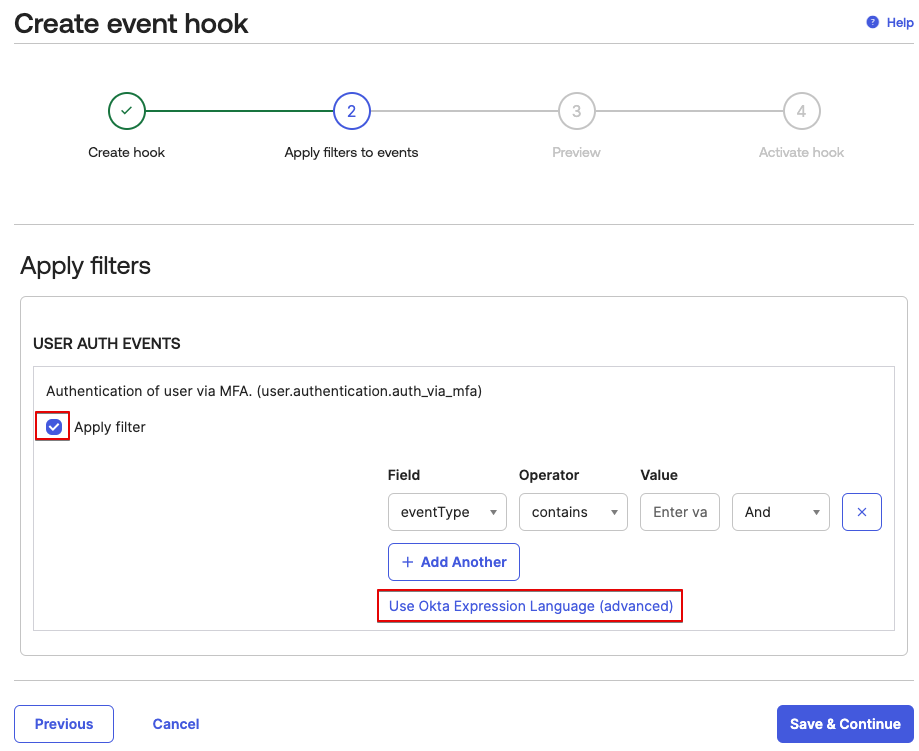
Task: Select the step 2 circle in the wizard
Action: [352, 111]
